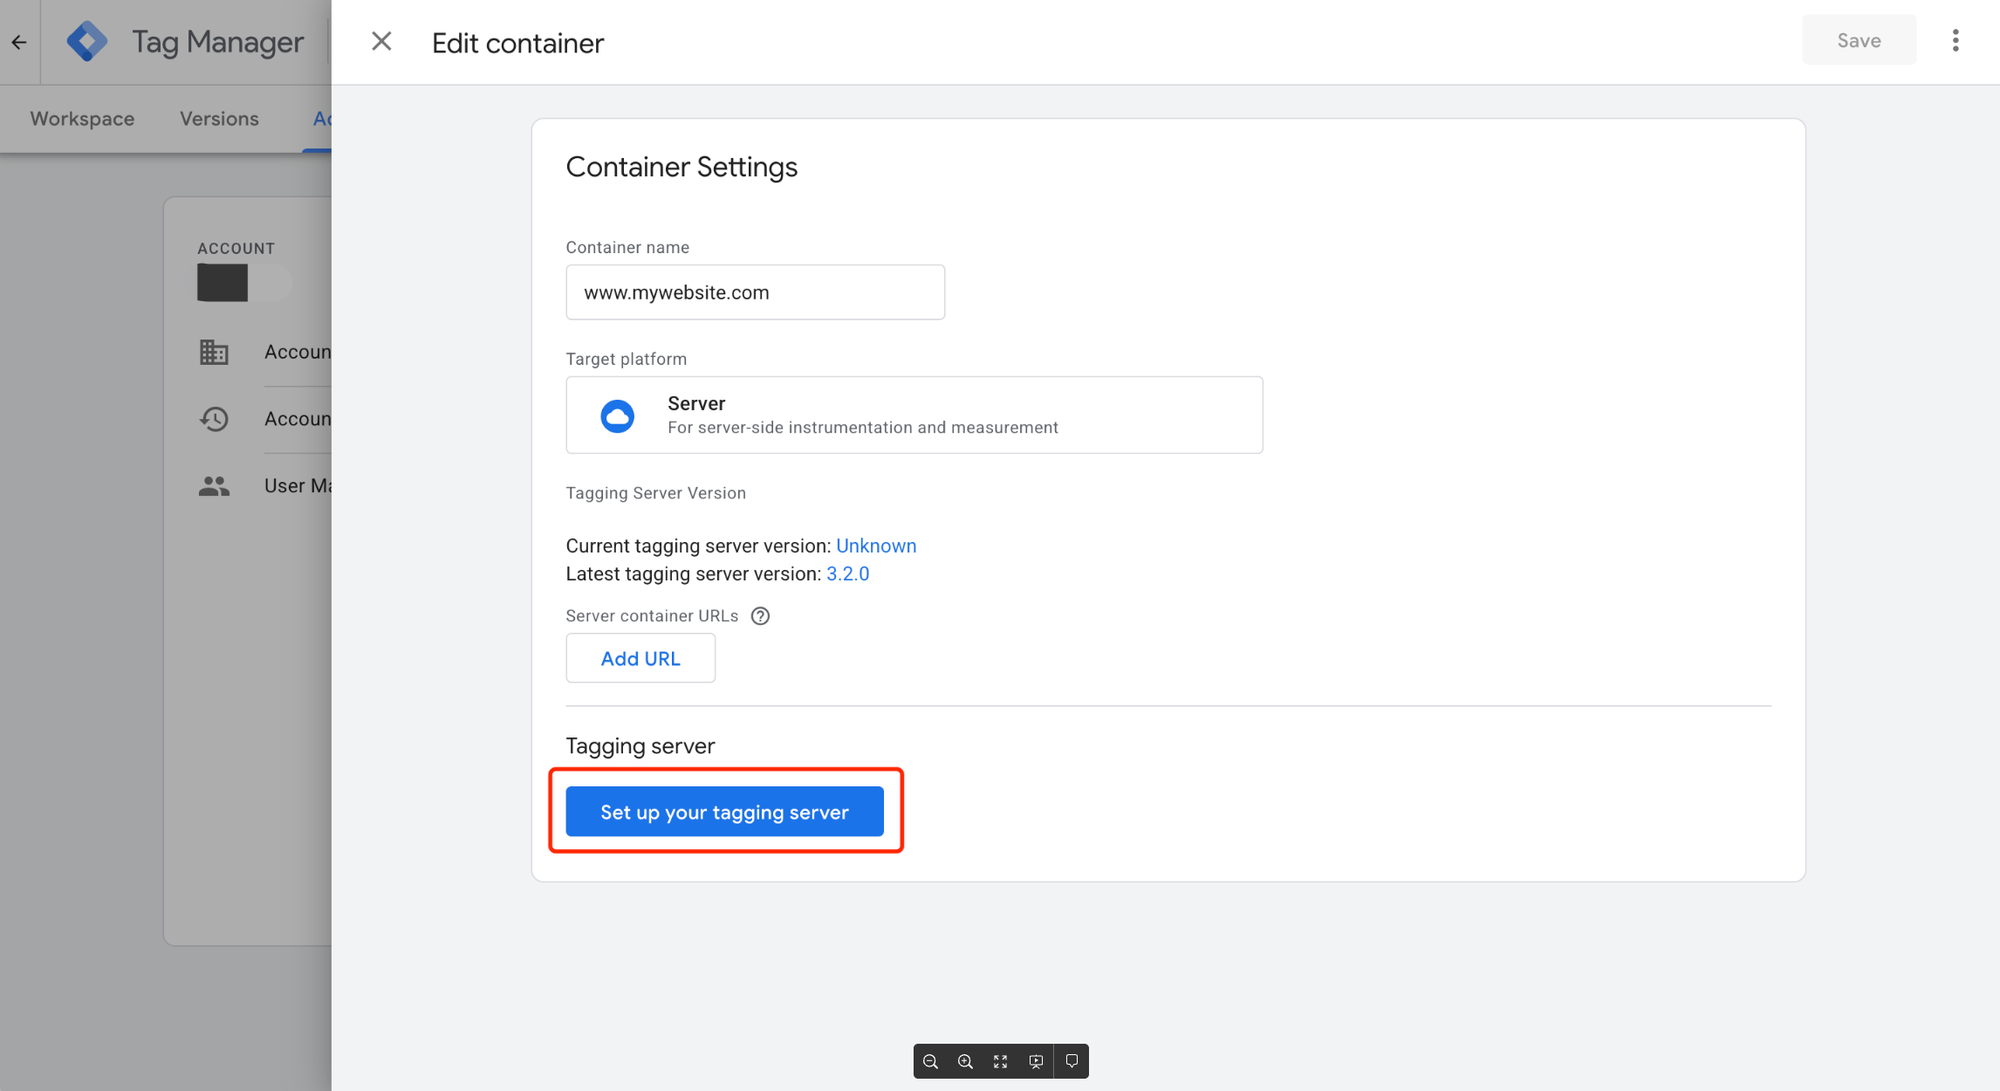The height and width of the screenshot is (1091, 2000).
Task: Click the Tag Manager logo
Action: (87, 42)
